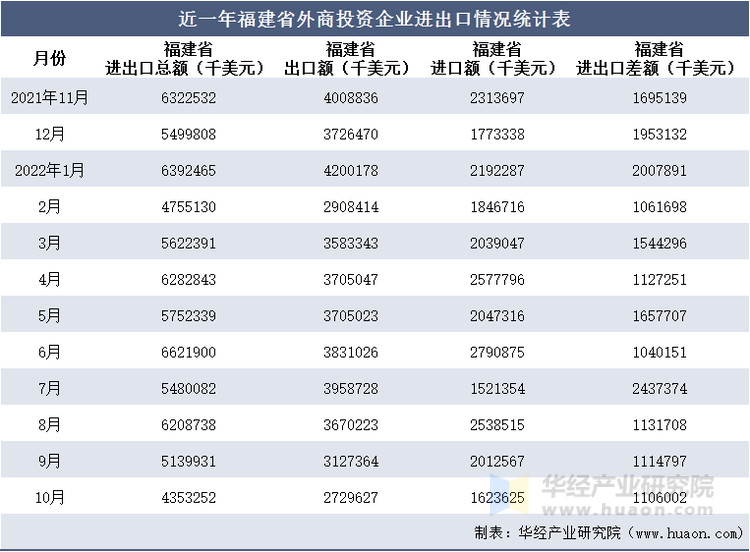The height and width of the screenshot is (552, 750).
Task: Click export value 3670223
Action: (351, 425)
